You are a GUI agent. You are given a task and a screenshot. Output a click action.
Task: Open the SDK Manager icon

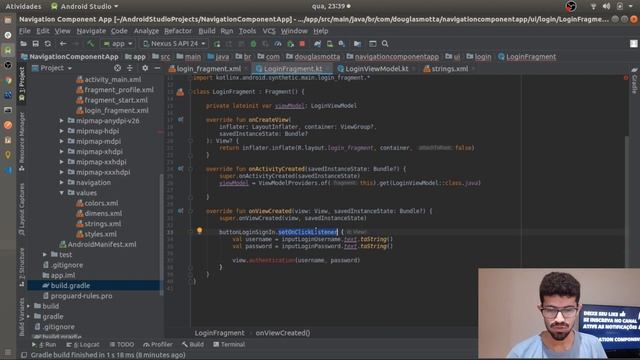pyautogui.click(x=342, y=44)
